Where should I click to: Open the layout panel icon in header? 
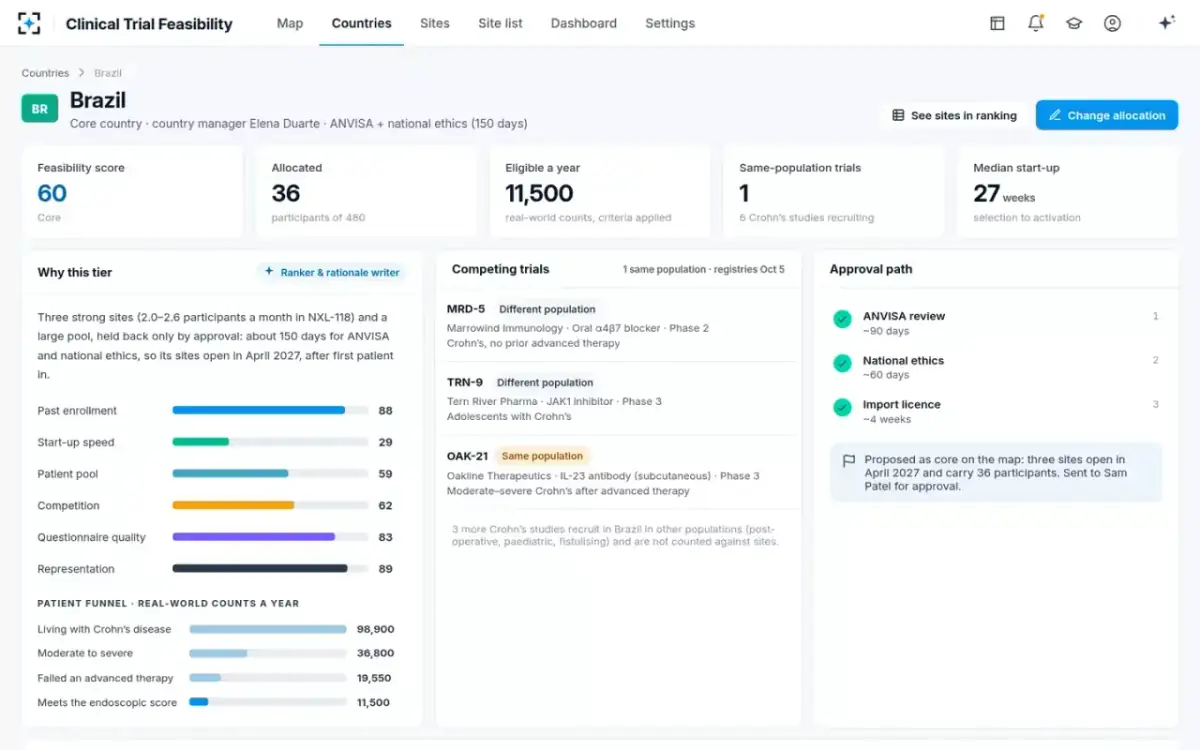point(997,23)
